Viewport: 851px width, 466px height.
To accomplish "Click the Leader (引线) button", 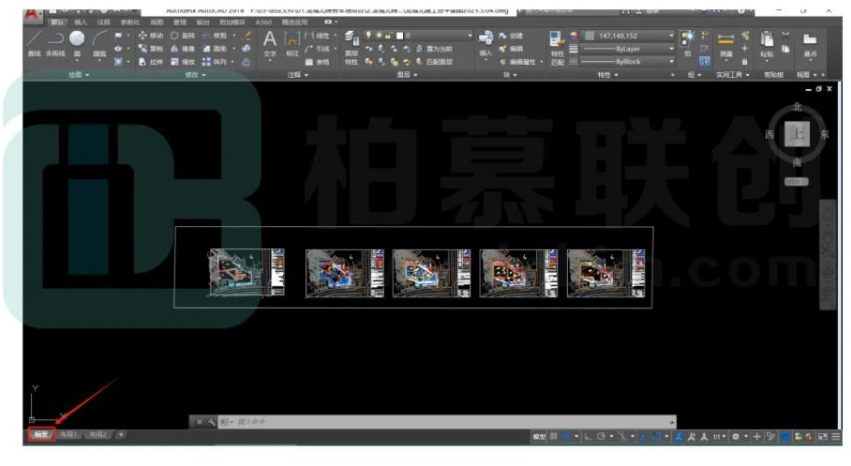I will pyautogui.click(x=318, y=49).
